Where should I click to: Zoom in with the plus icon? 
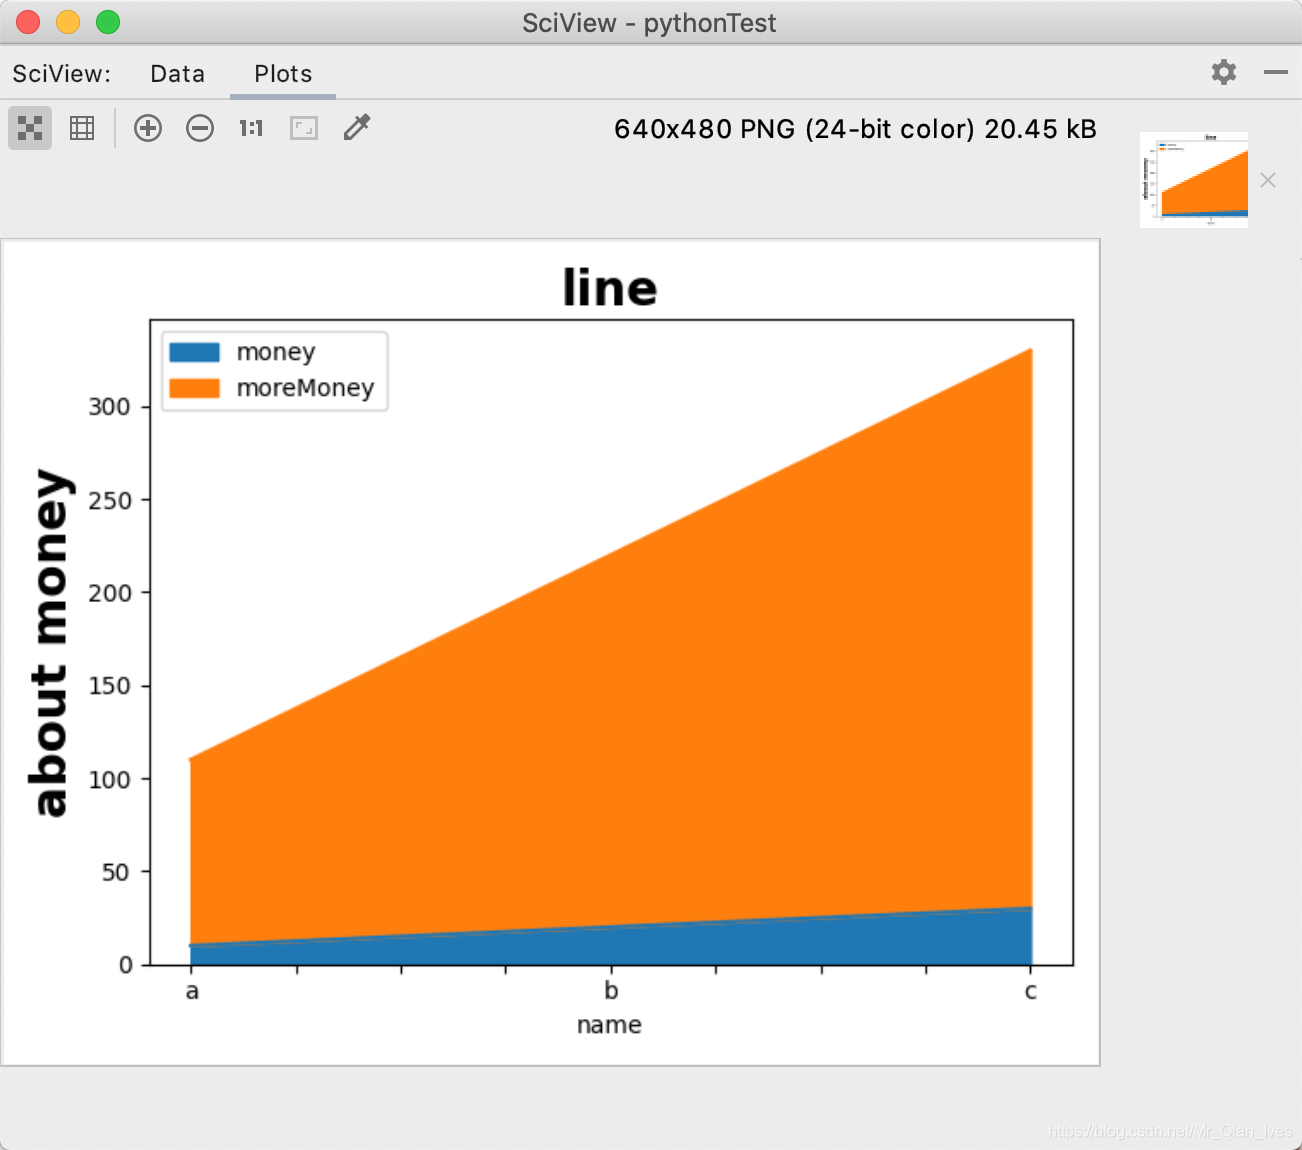(148, 128)
